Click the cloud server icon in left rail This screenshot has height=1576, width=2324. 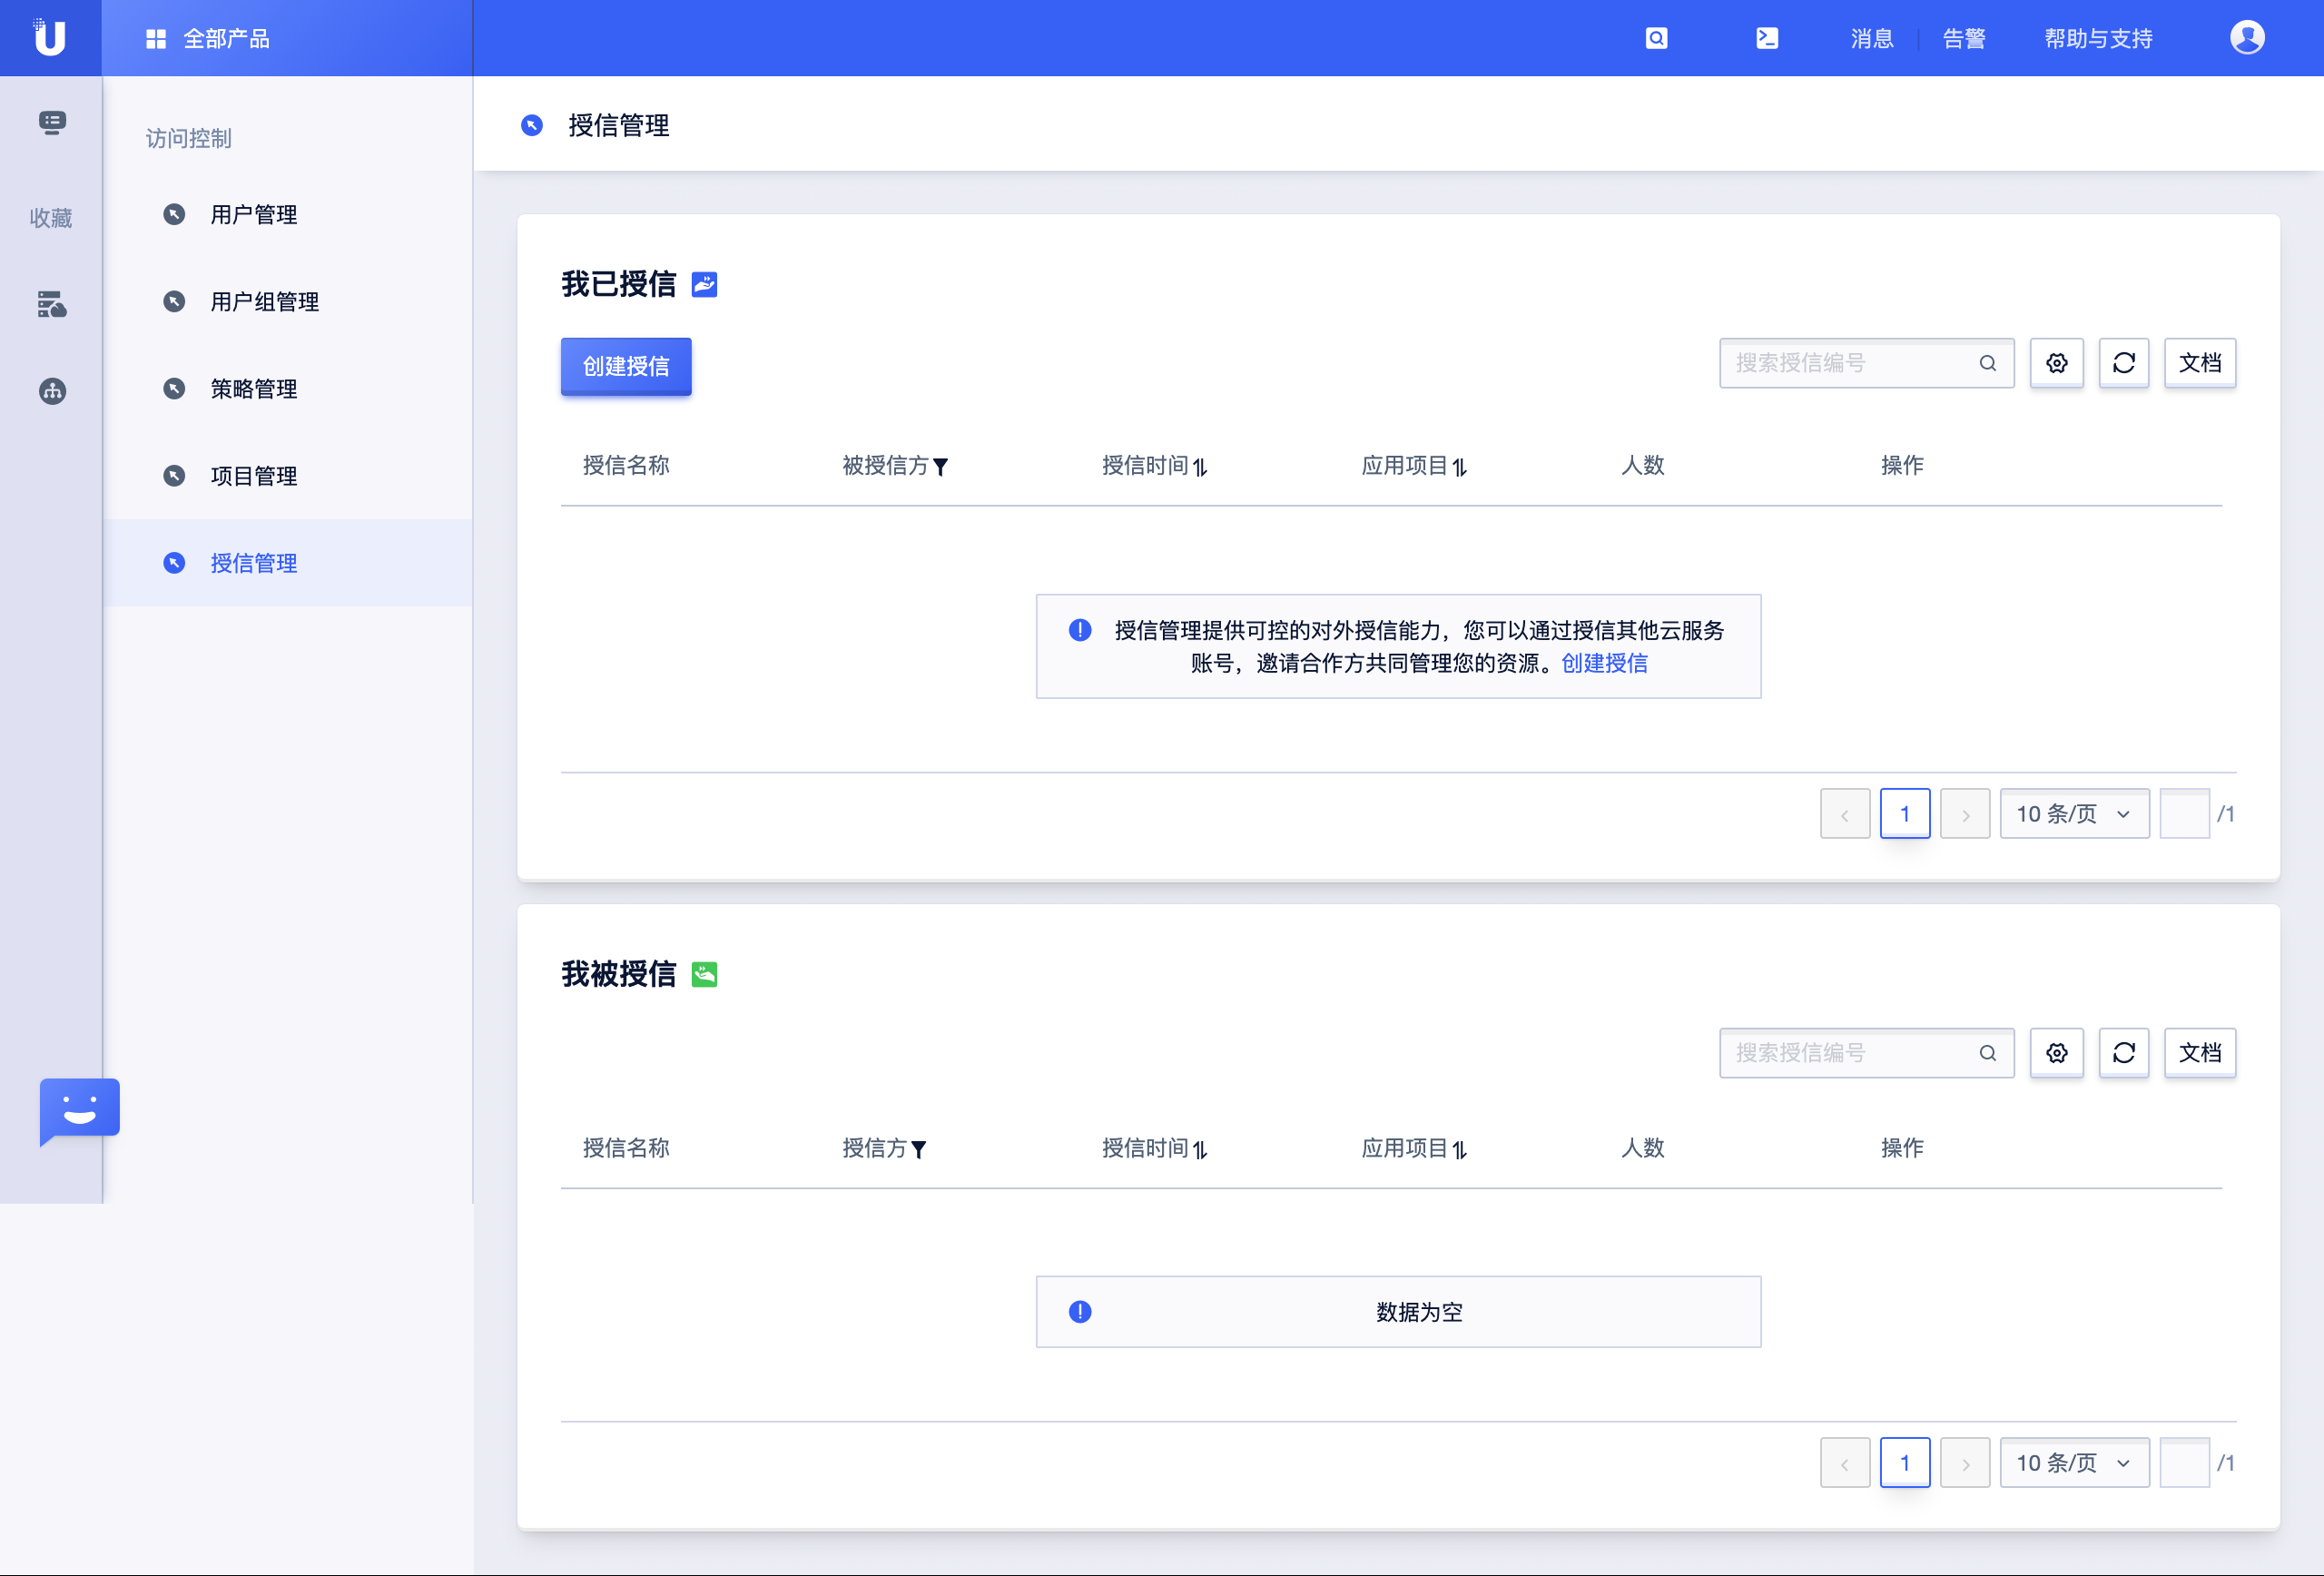point(52,304)
